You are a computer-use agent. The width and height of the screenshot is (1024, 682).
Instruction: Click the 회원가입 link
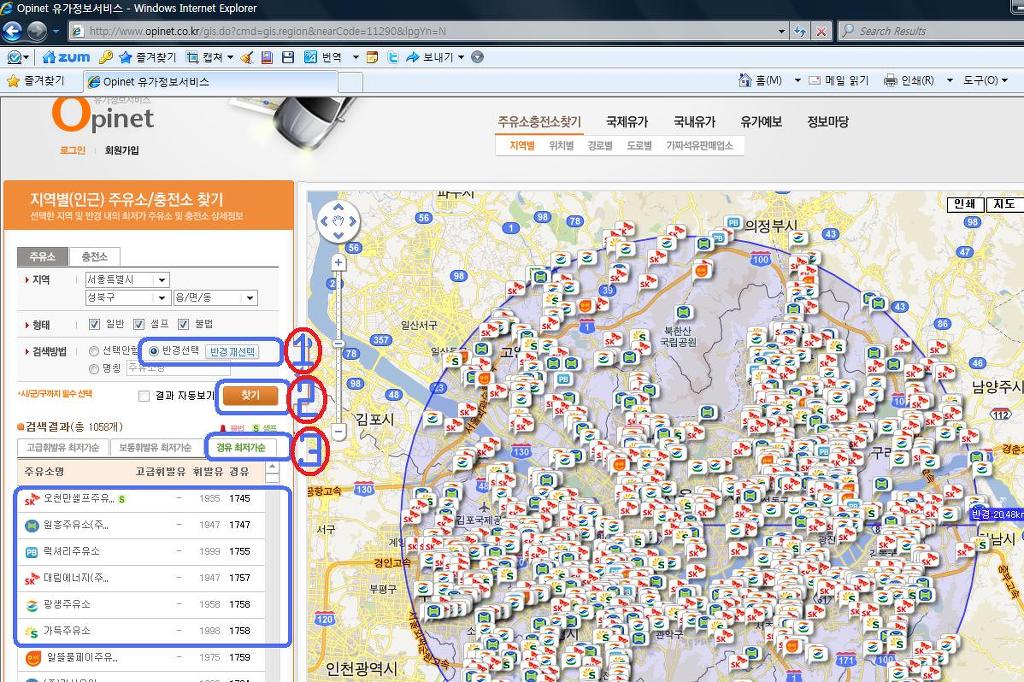coord(122,150)
